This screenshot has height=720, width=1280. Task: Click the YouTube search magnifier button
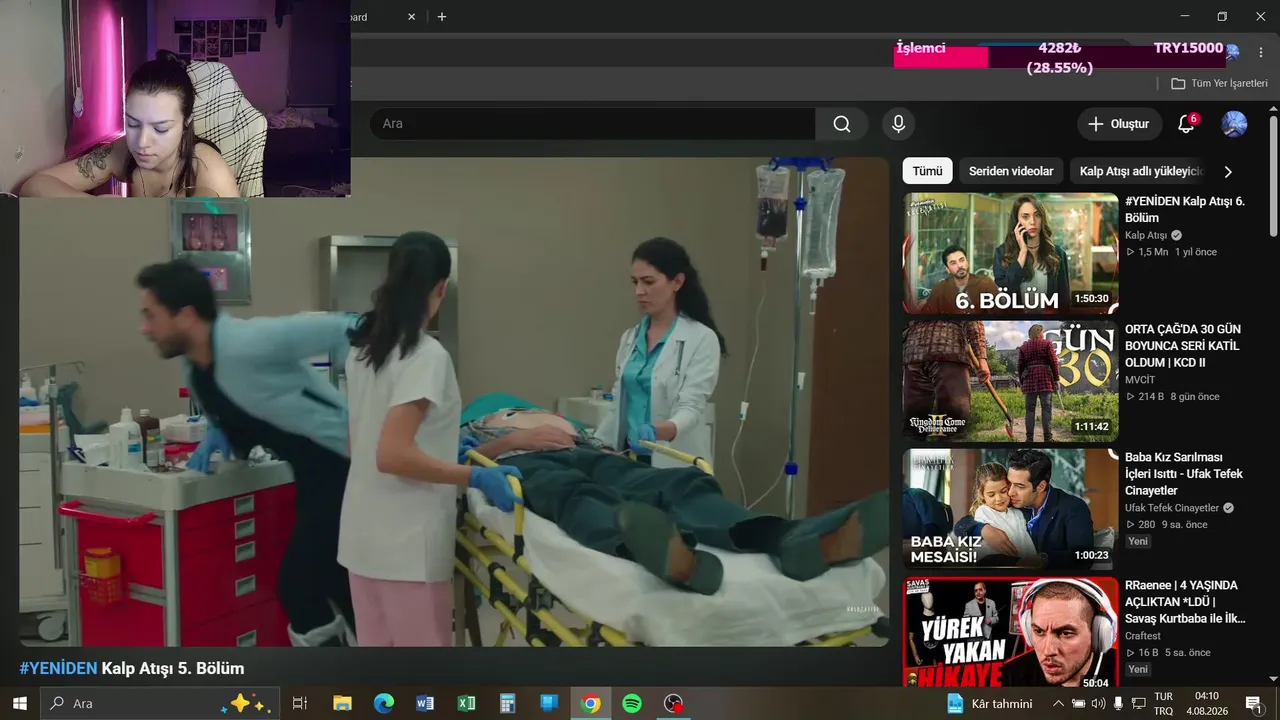[x=842, y=124]
